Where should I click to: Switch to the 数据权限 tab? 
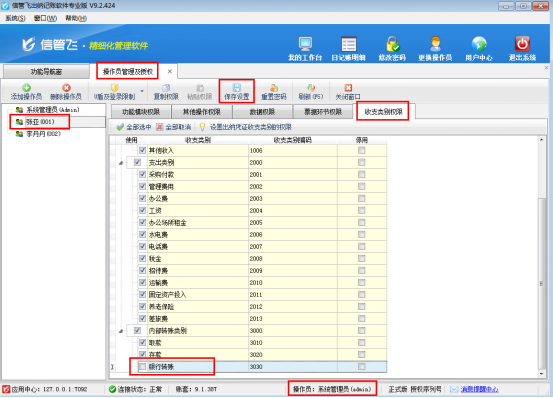pos(262,112)
